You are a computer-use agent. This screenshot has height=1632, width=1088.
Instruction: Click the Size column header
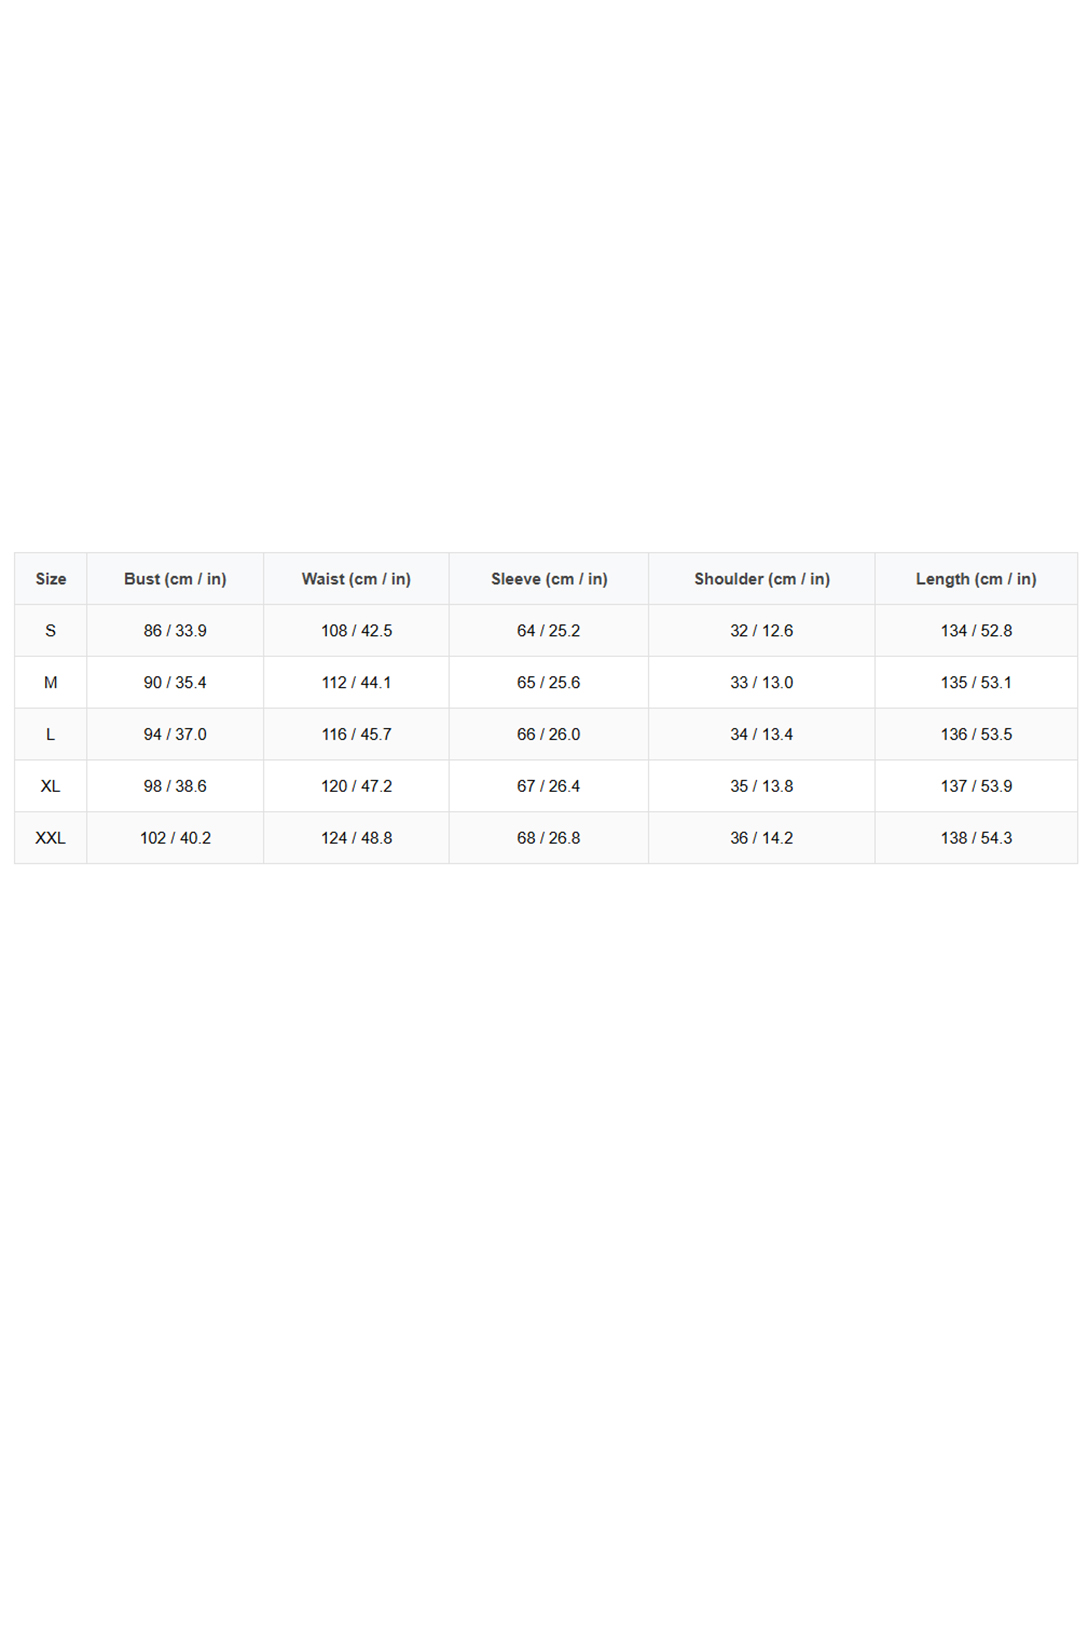click(x=51, y=579)
